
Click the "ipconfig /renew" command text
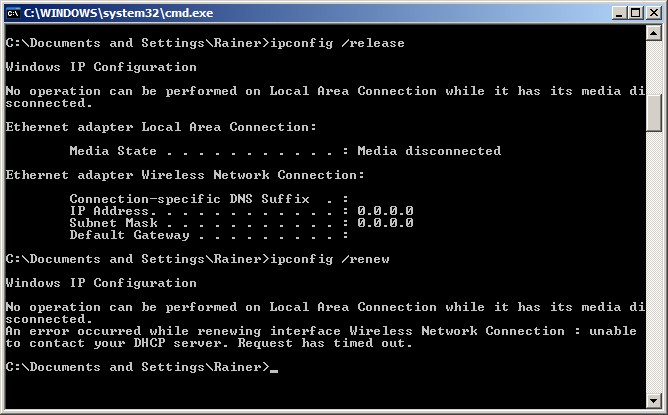(330, 259)
